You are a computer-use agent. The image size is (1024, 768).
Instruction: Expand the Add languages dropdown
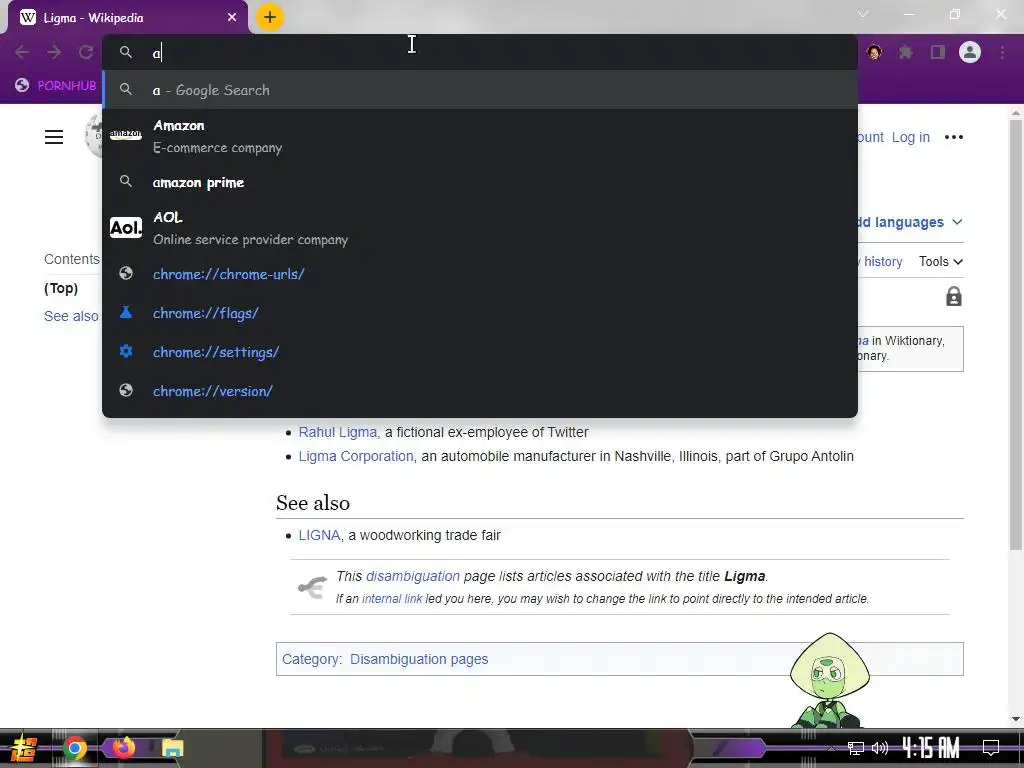(x=910, y=222)
